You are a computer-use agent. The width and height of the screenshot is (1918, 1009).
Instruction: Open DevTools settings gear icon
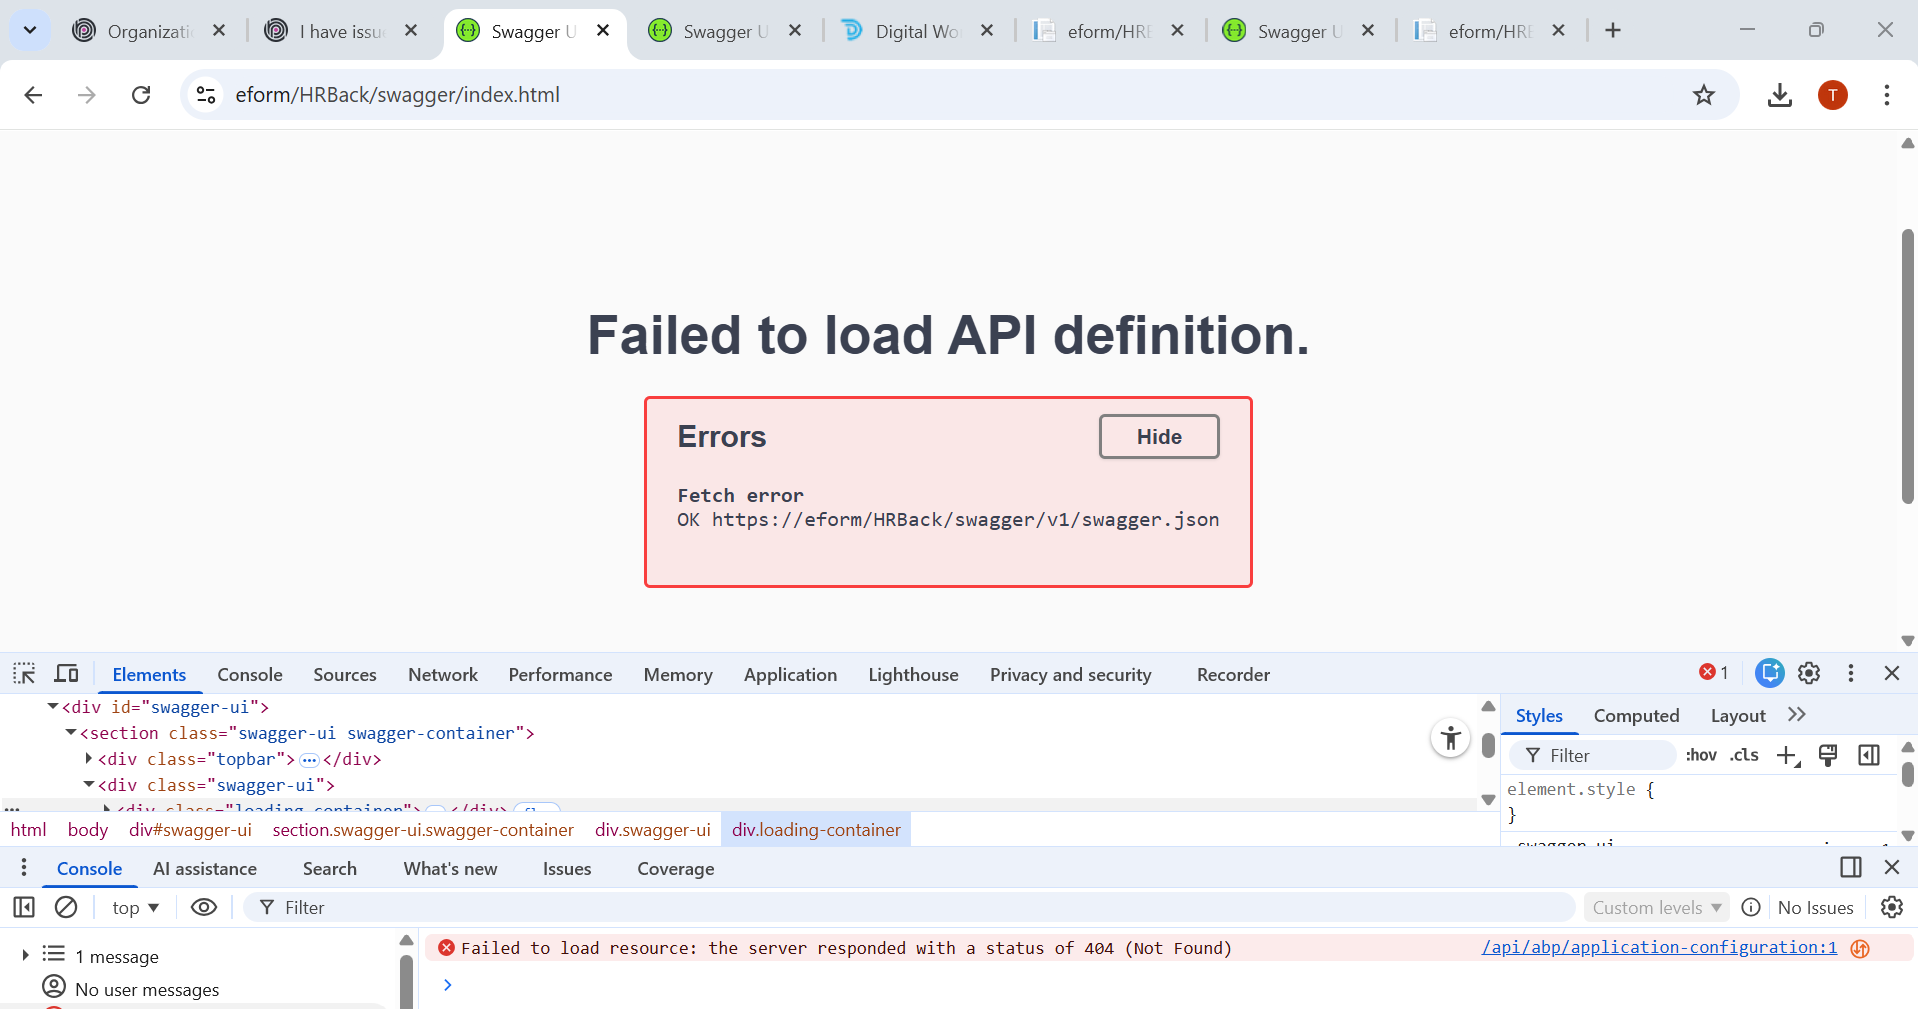coord(1808,674)
